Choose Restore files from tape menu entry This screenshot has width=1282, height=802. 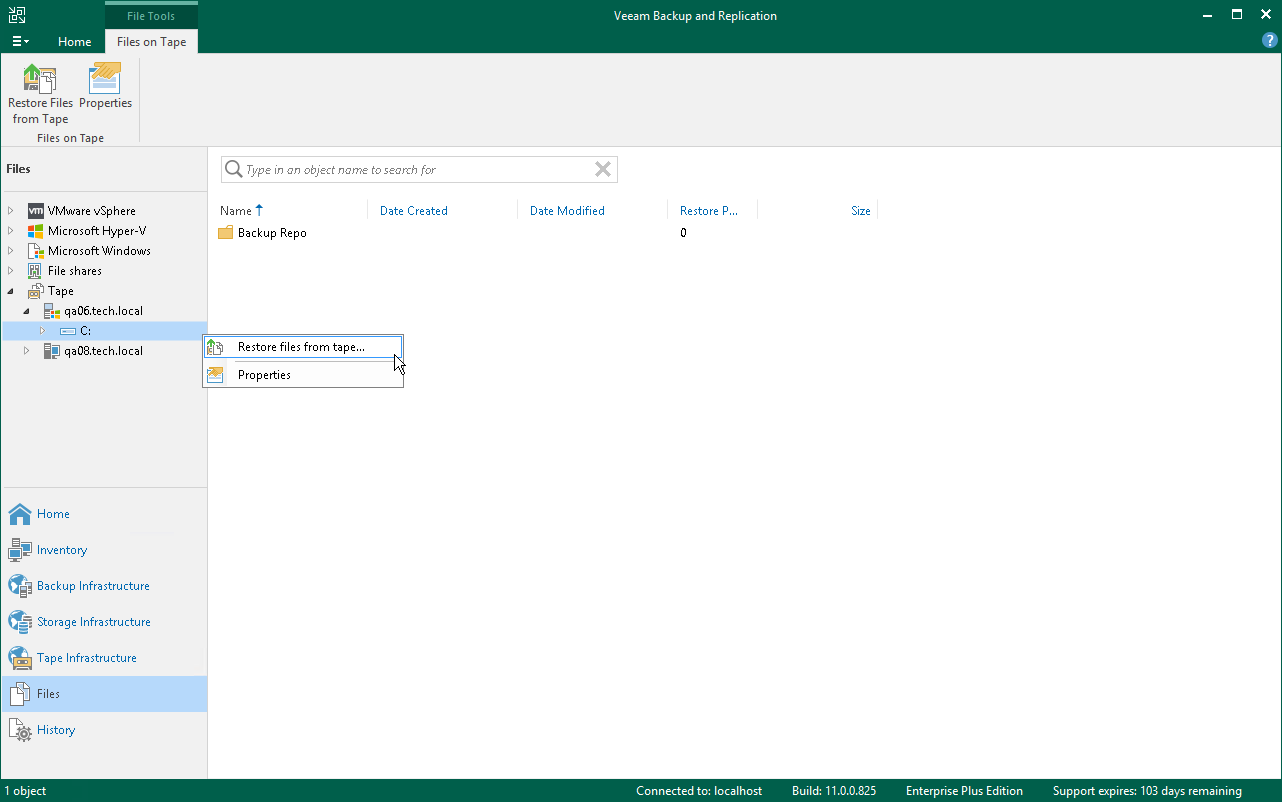303,347
